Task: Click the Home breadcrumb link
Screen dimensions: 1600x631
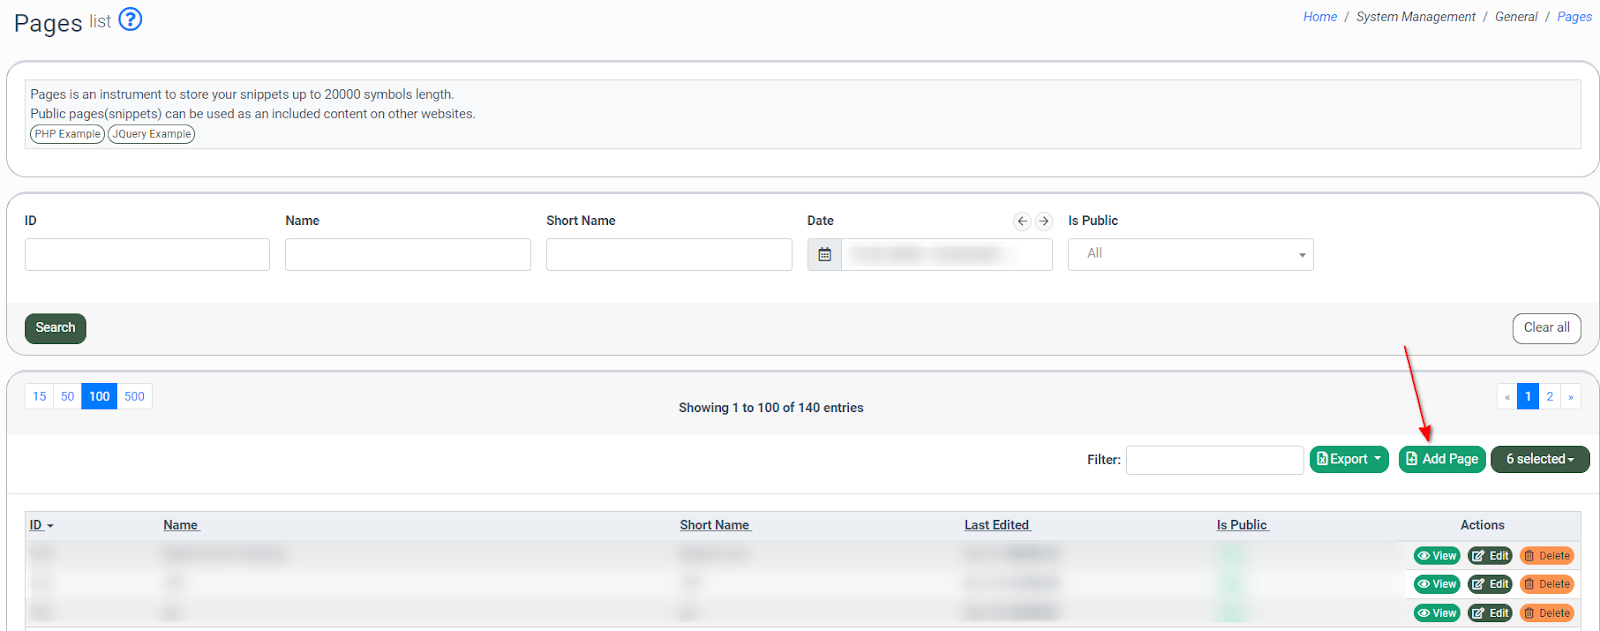Action: coord(1319,17)
